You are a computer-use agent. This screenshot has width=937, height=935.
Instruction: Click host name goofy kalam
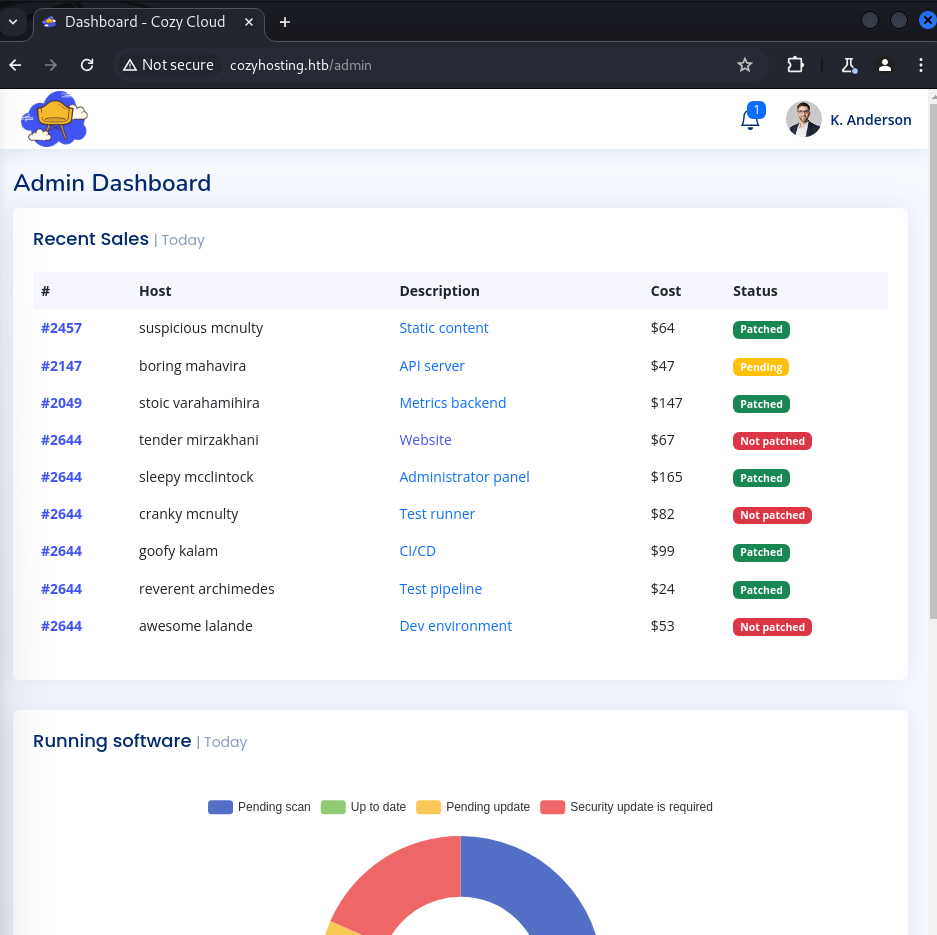coord(178,551)
